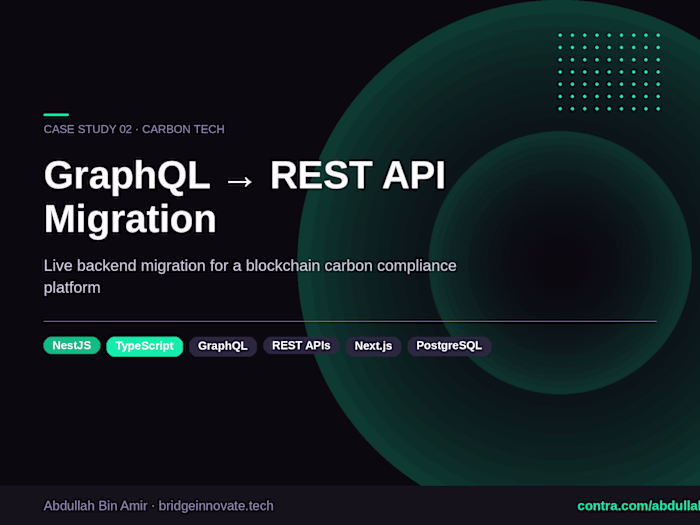
Task: Click the TypeScript tag pill
Action: 145,346
